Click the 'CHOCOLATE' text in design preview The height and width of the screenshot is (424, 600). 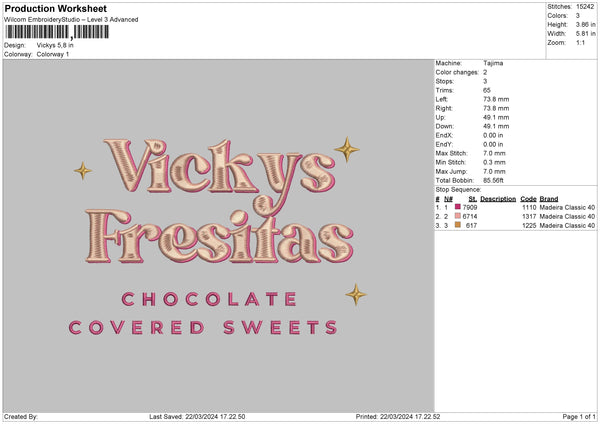point(209,299)
